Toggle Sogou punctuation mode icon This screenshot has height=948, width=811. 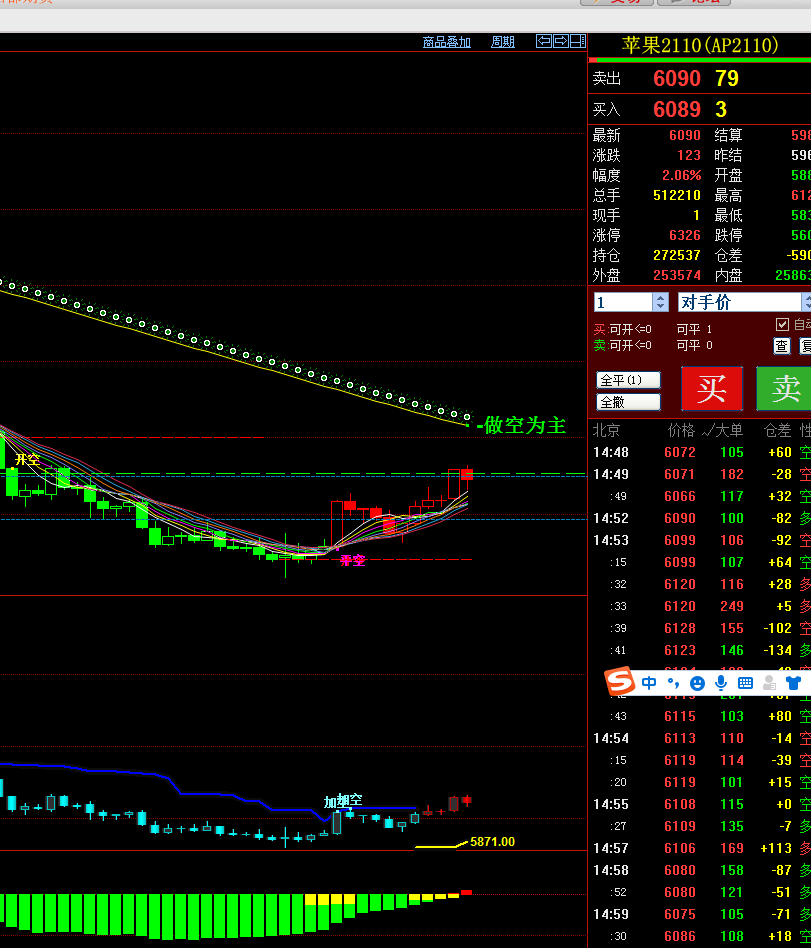click(x=673, y=683)
